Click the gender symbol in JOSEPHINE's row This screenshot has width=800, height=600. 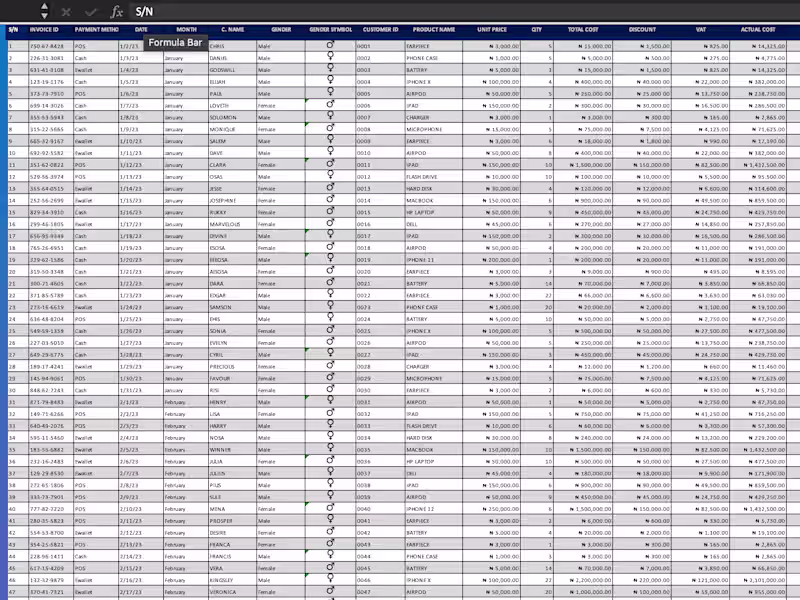point(331,199)
